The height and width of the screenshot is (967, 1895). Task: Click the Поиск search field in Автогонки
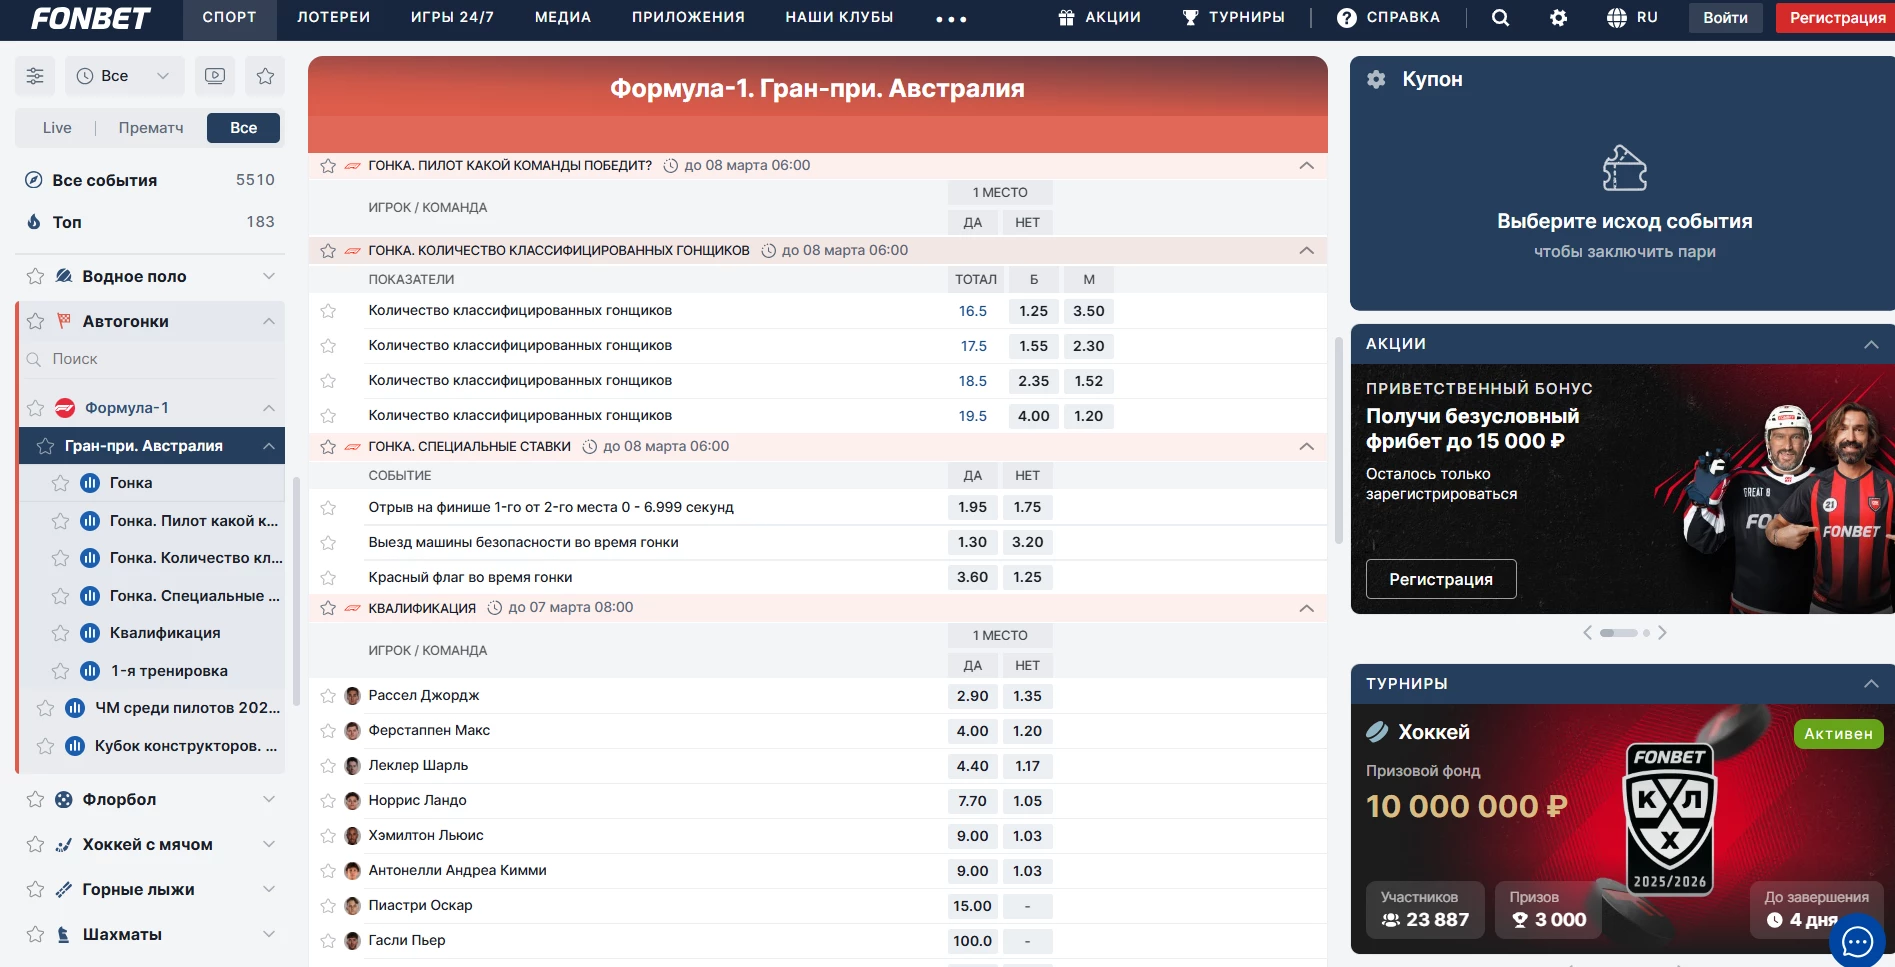[150, 359]
